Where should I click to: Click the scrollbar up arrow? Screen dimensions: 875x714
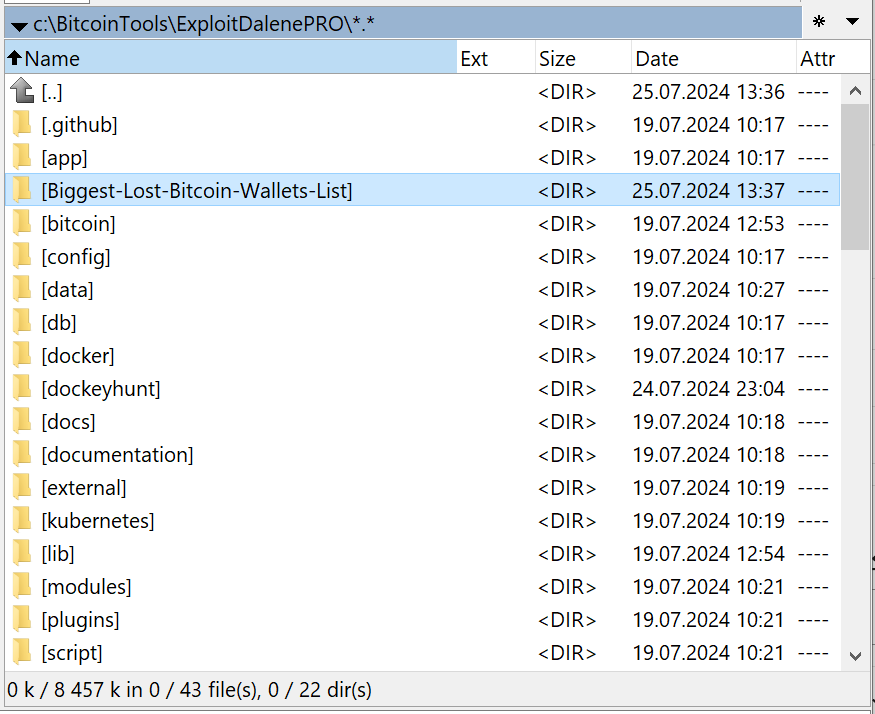click(x=855, y=90)
